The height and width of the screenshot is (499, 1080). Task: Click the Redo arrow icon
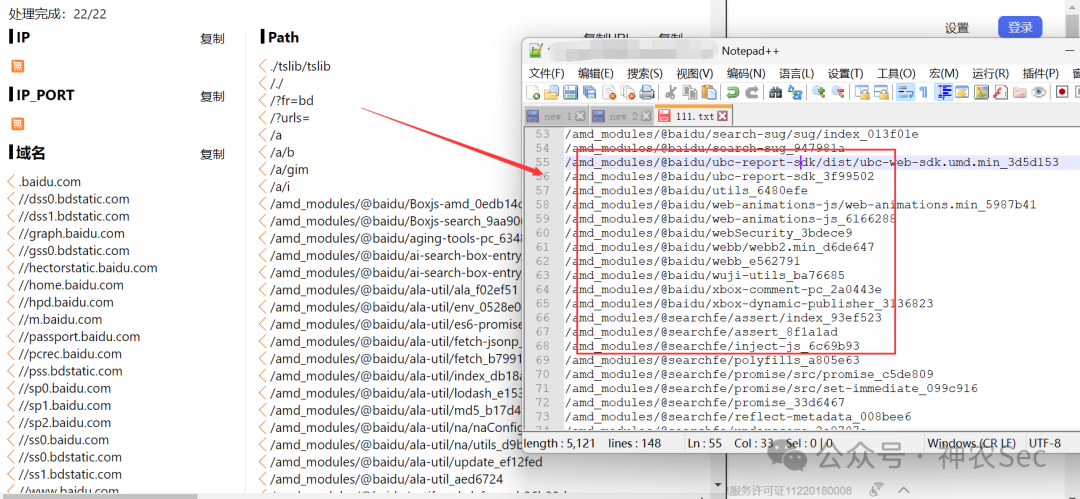pos(752,92)
